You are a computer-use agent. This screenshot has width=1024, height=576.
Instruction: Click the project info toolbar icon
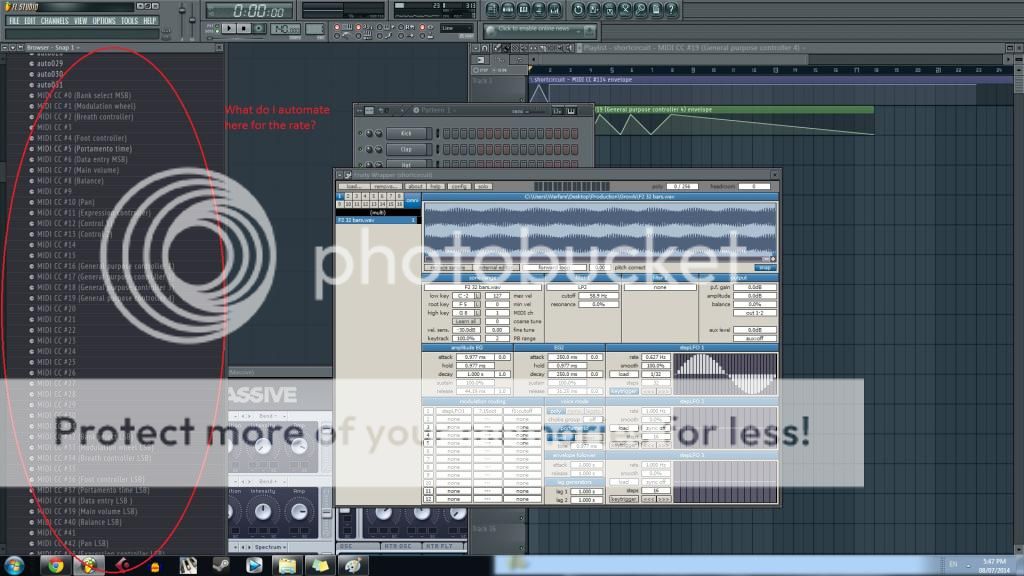656,10
